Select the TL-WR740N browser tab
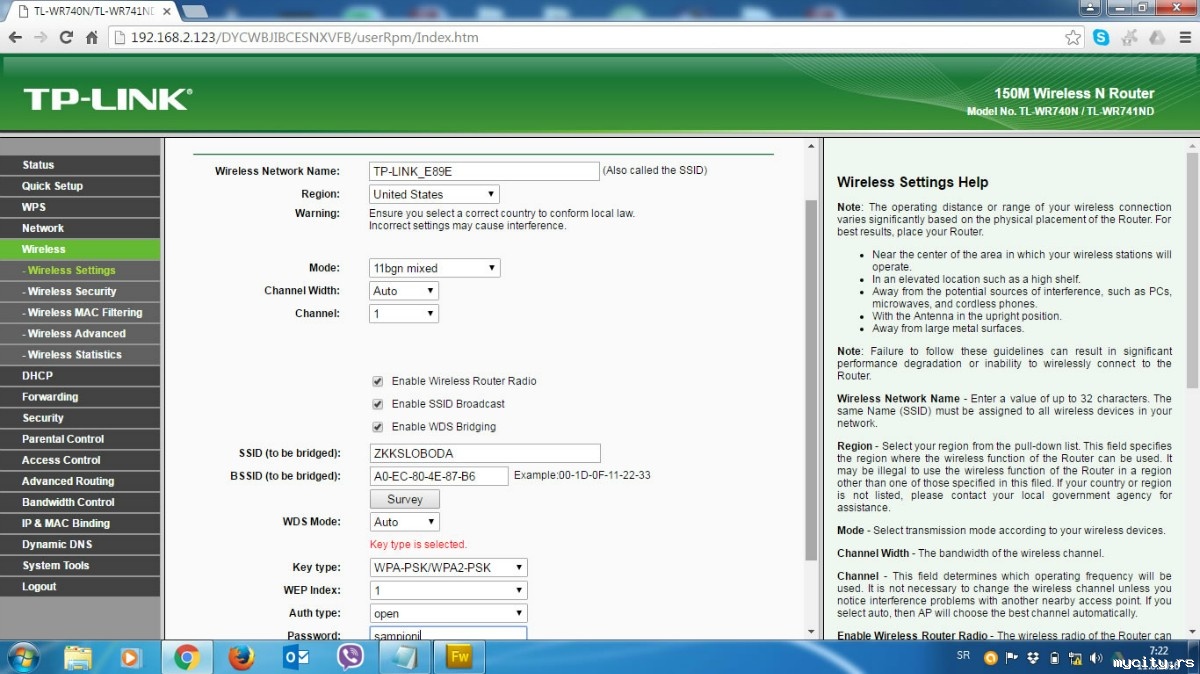The height and width of the screenshot is (674, 1200). pyautogui.click(x=90, y=11)
